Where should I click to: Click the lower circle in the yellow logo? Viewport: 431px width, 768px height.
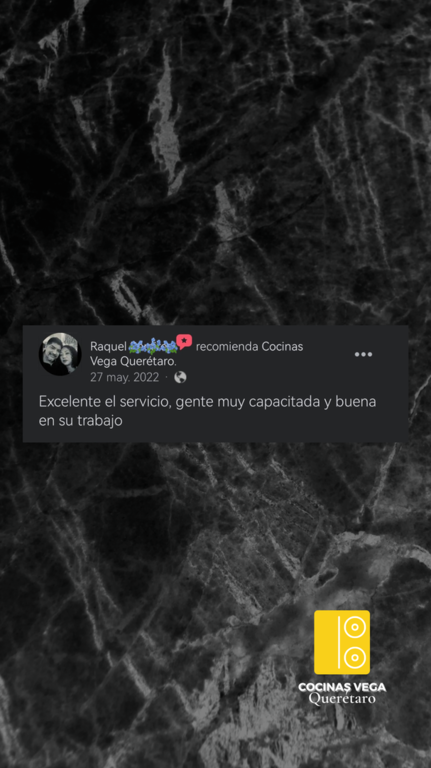[355, 656]
